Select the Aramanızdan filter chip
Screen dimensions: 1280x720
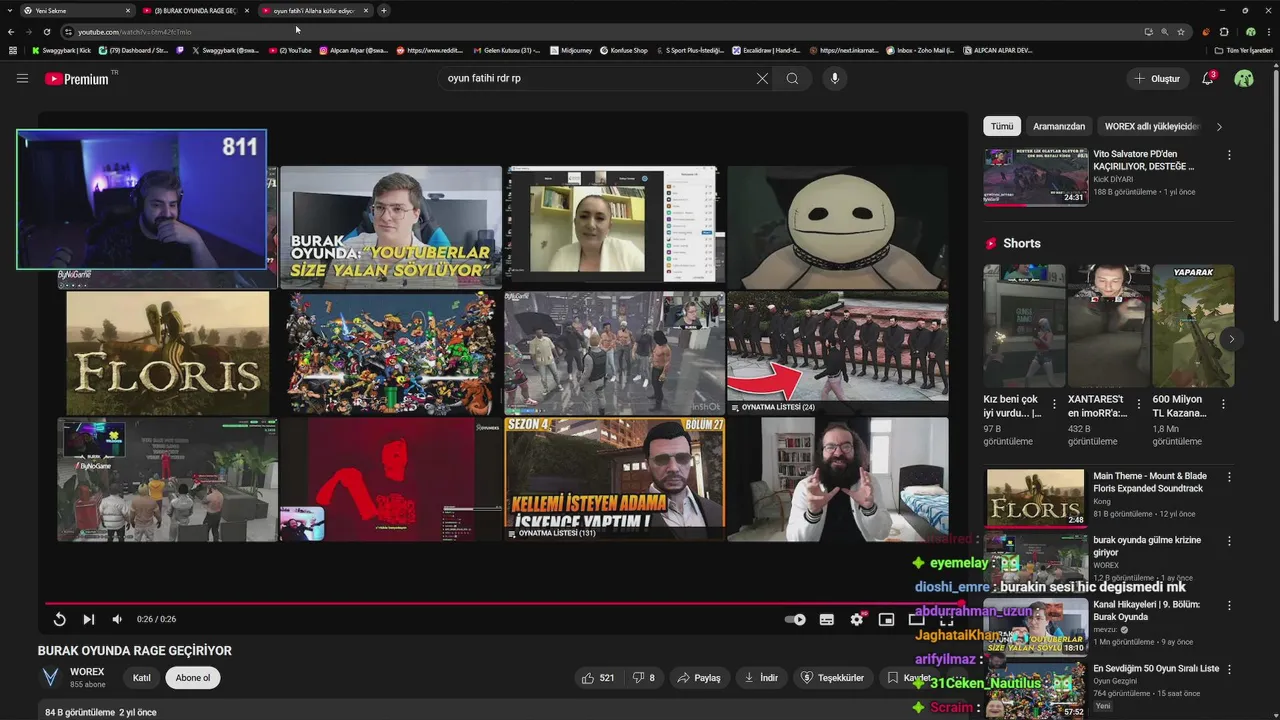(x=1059, y=126)
